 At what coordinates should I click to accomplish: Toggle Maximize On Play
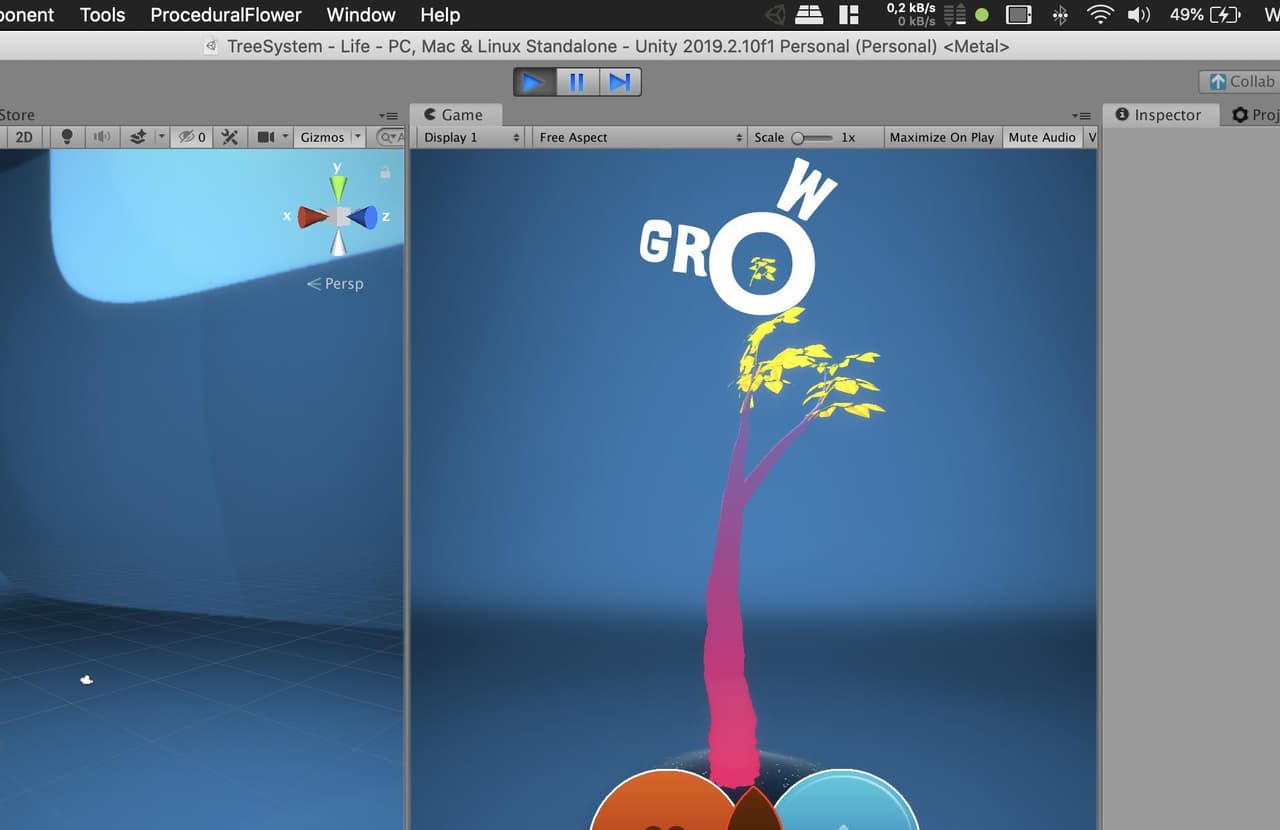(x=942, y=137)
